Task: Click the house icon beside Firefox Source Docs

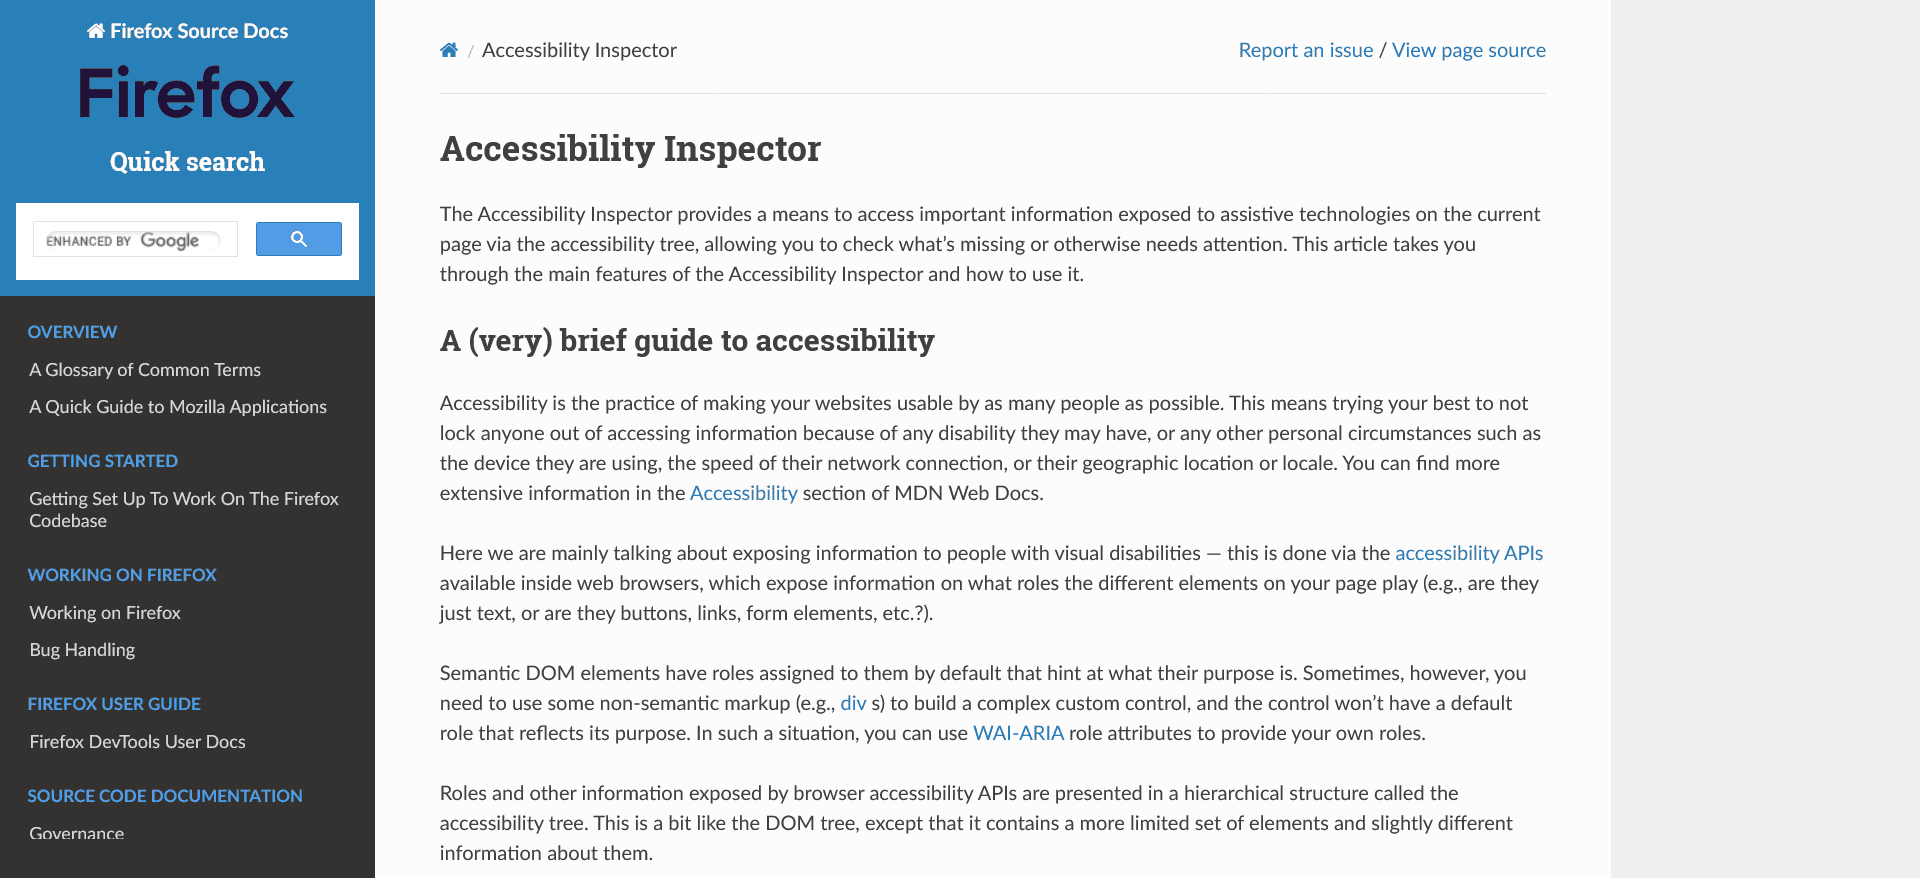Action: click(x=95, y=30)
